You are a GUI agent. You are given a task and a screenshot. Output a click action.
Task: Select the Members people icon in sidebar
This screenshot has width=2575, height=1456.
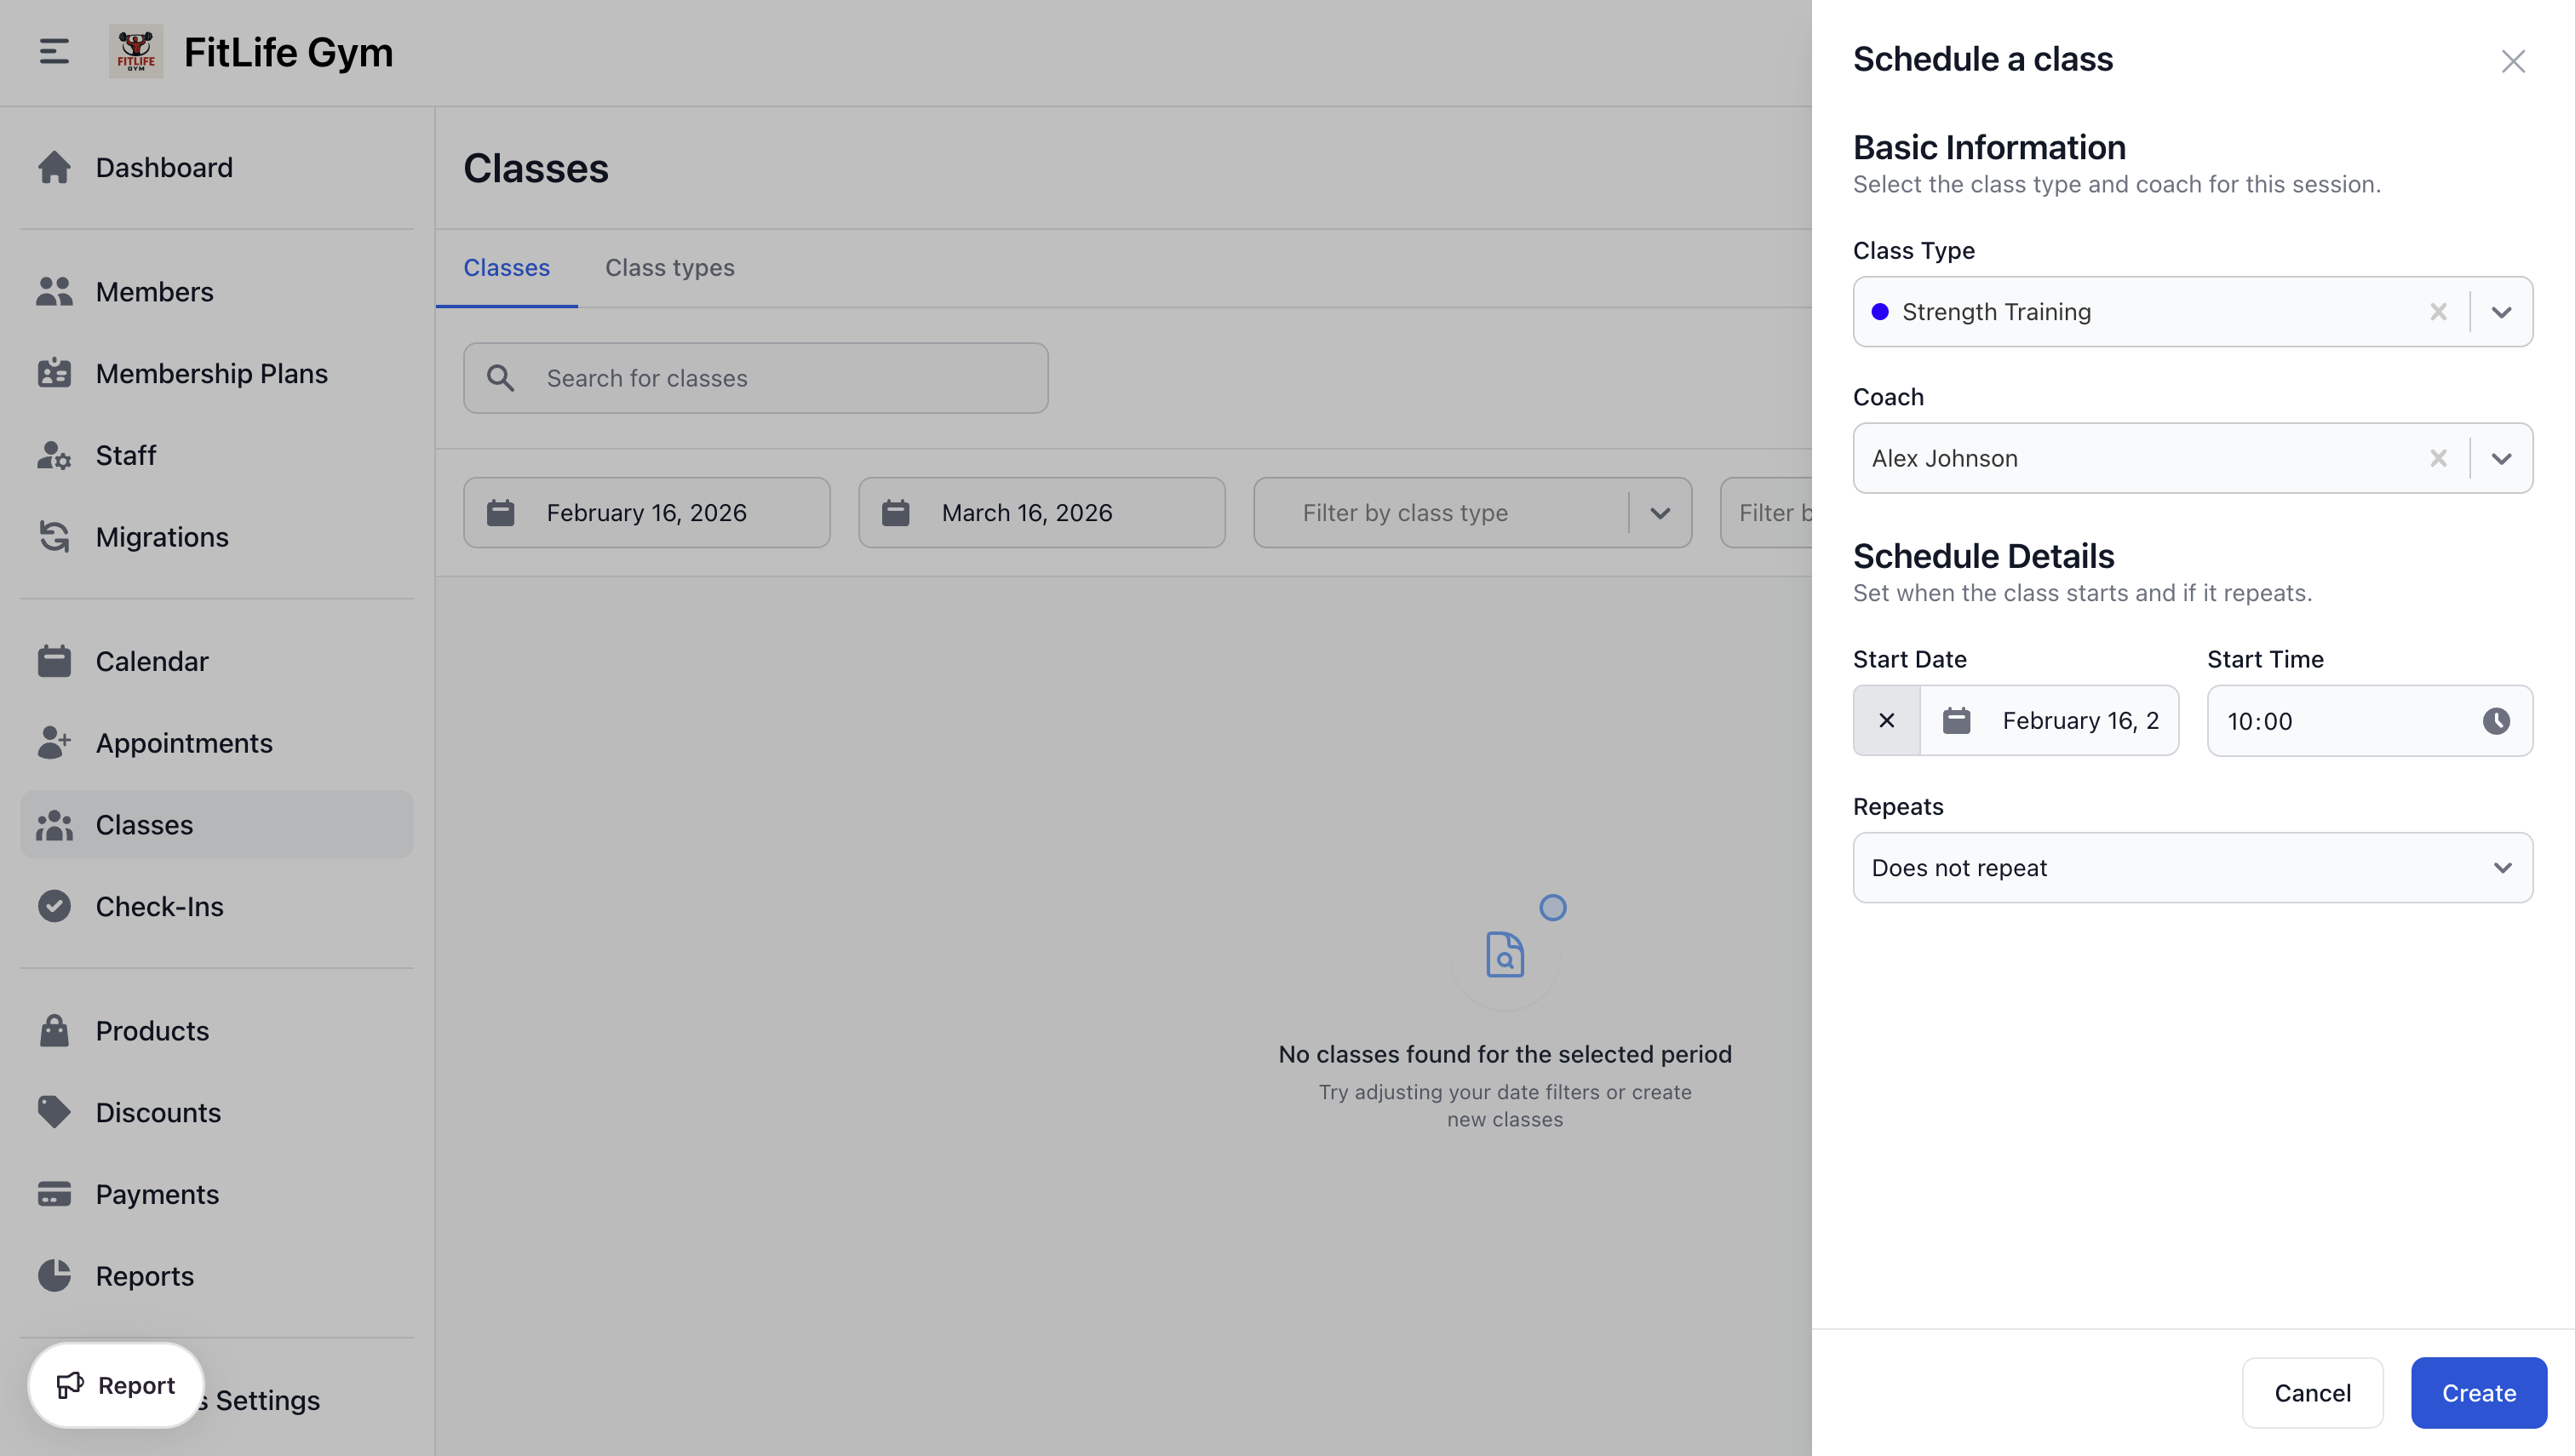click(54, 291)
